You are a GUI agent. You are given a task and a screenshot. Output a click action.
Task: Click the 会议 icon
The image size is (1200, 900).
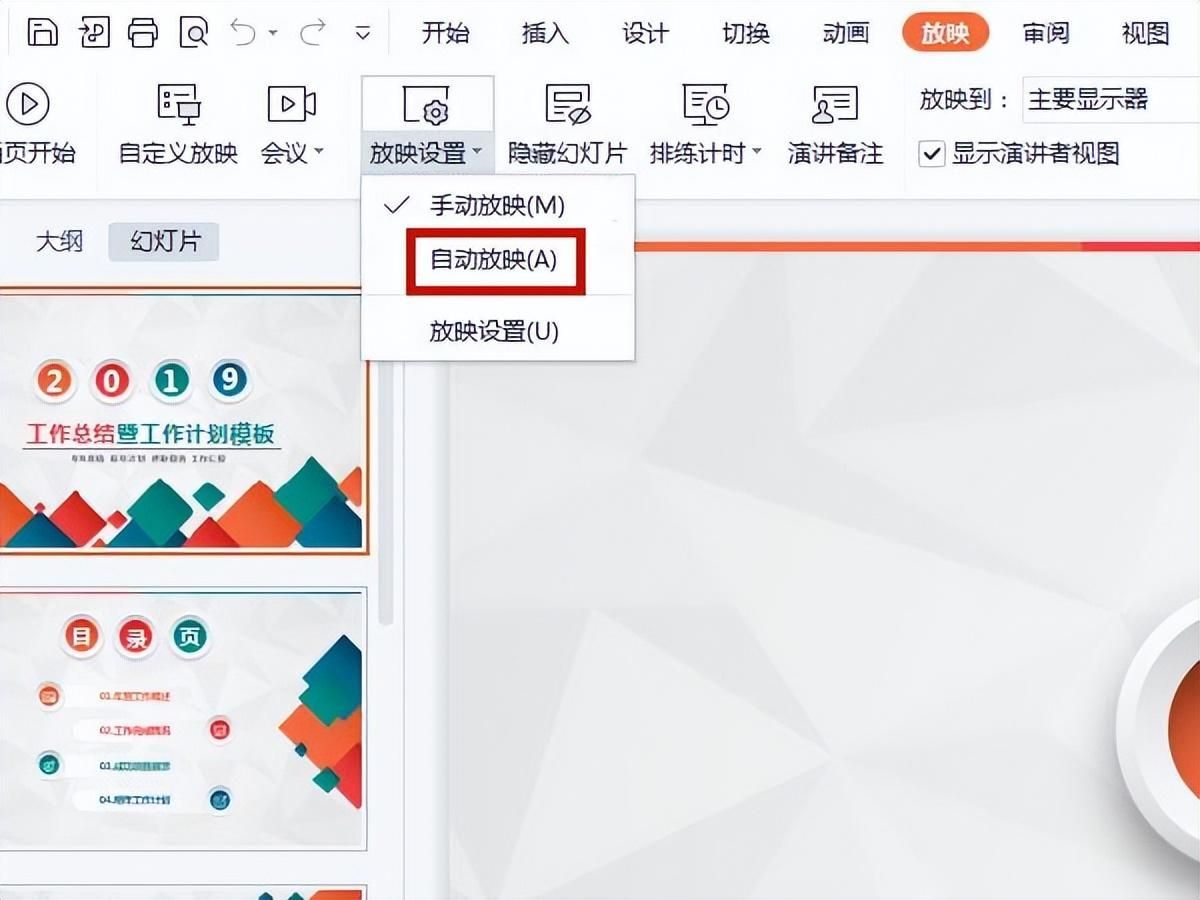(x=292, y=103)
